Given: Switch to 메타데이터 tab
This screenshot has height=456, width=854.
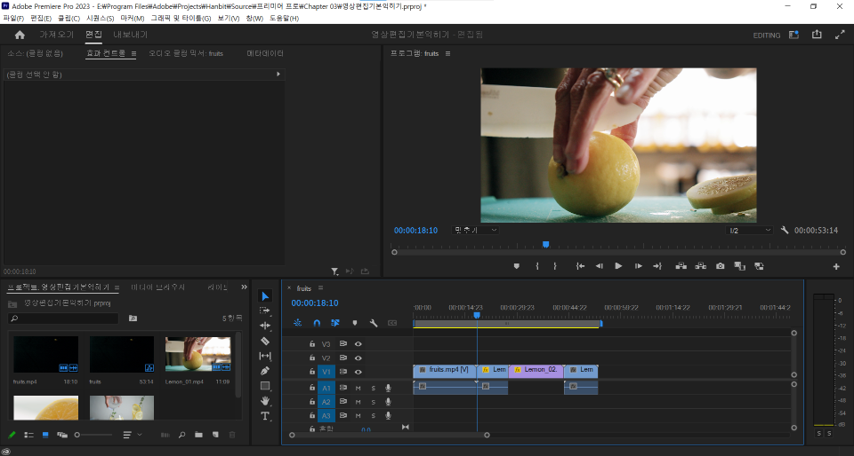Looking at the screenshot, I should (265, 53).
